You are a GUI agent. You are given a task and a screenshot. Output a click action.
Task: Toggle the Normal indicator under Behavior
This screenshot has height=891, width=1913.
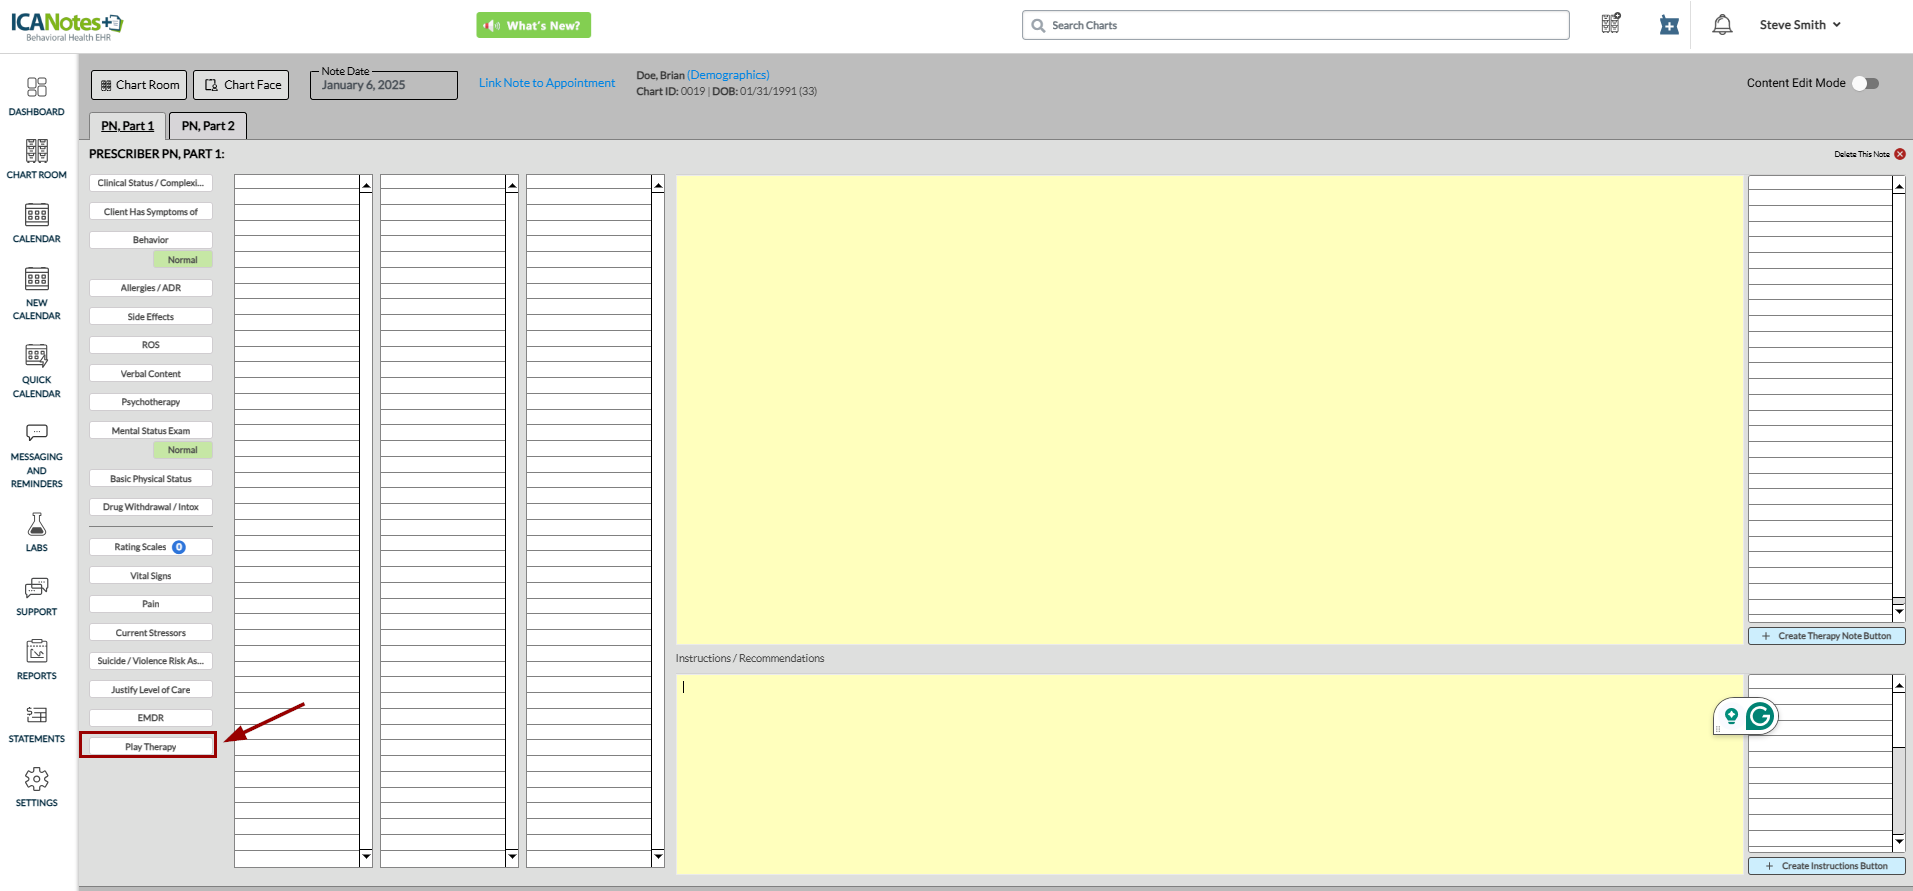(x=182, y=260)
